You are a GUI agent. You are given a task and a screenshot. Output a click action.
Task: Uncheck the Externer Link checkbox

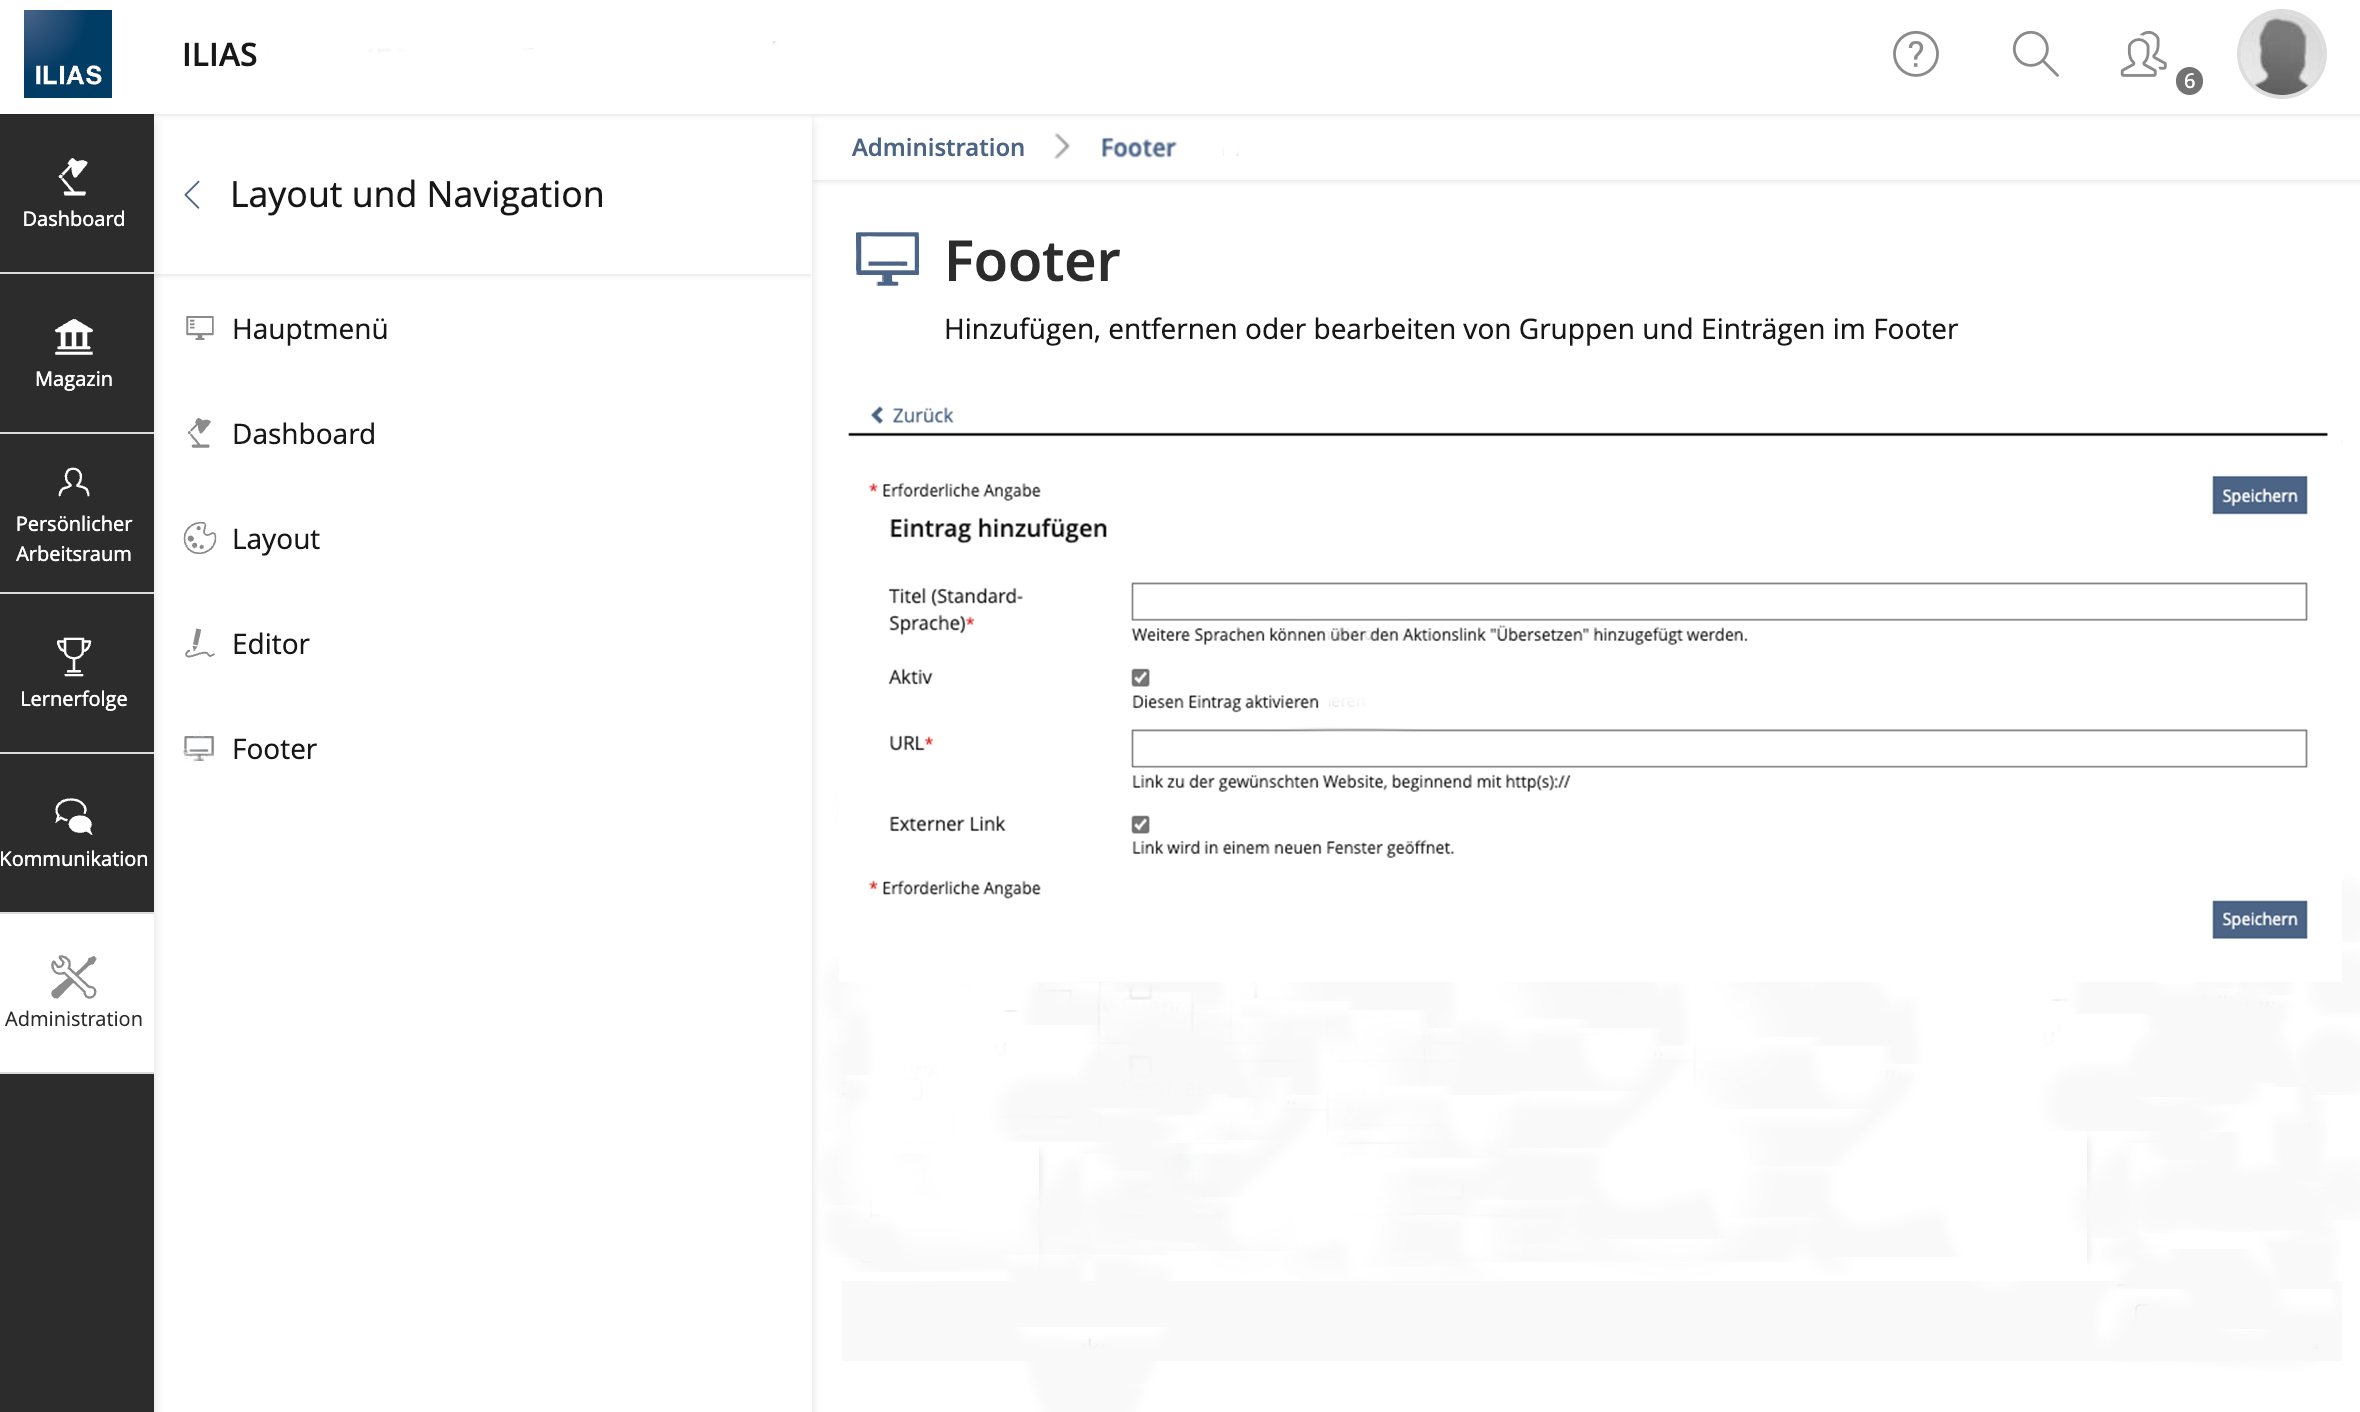pos(1140,824)
